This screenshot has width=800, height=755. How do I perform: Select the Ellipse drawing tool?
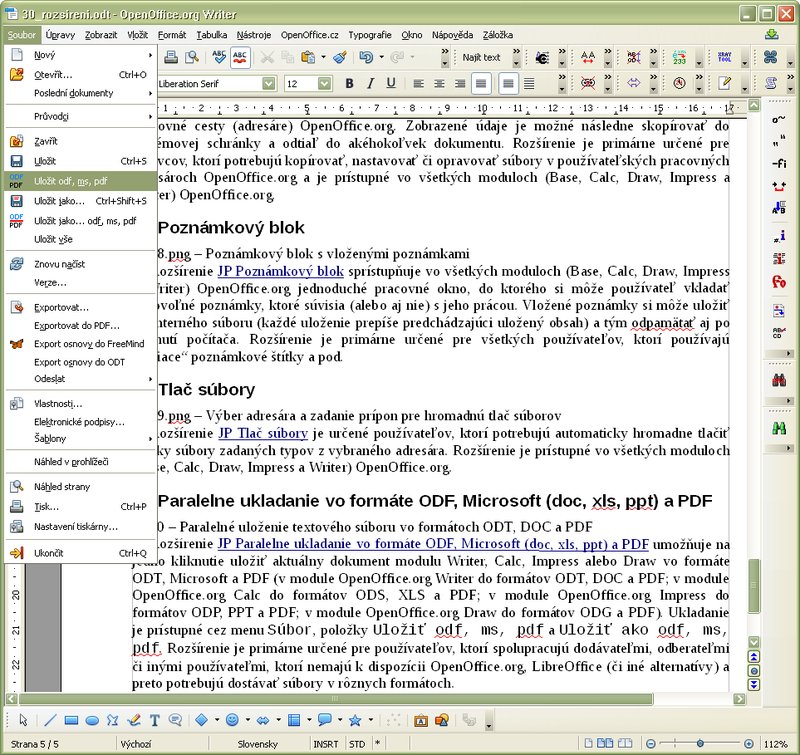tap(92, 720)
